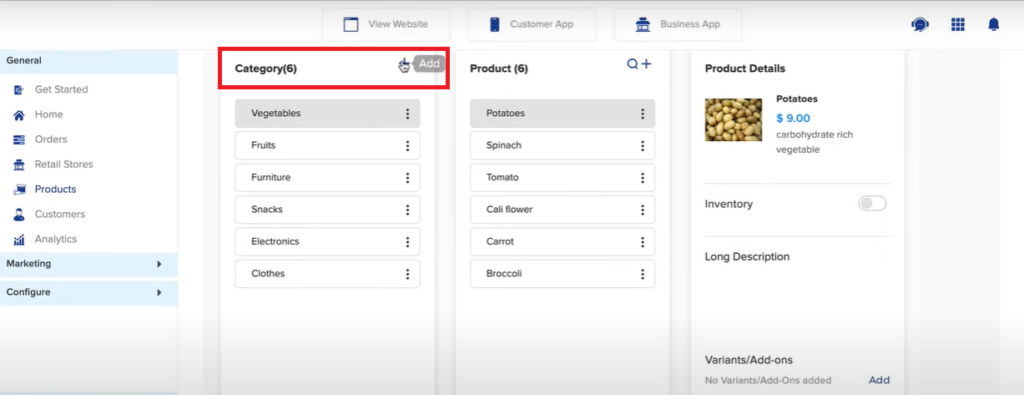Click the Potatoes product thumbnail image

[x=733, y=119]
